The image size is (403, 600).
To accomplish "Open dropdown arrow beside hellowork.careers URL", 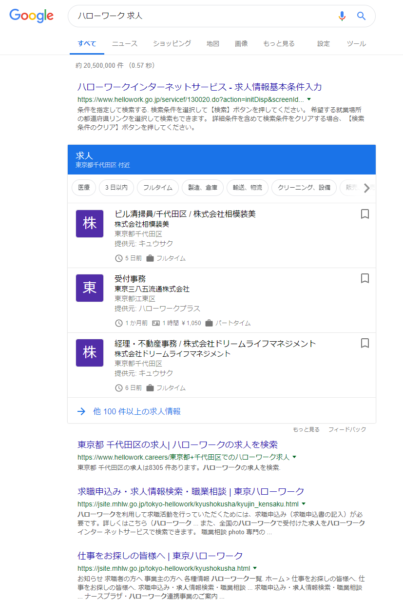I will tap(294, 457).
